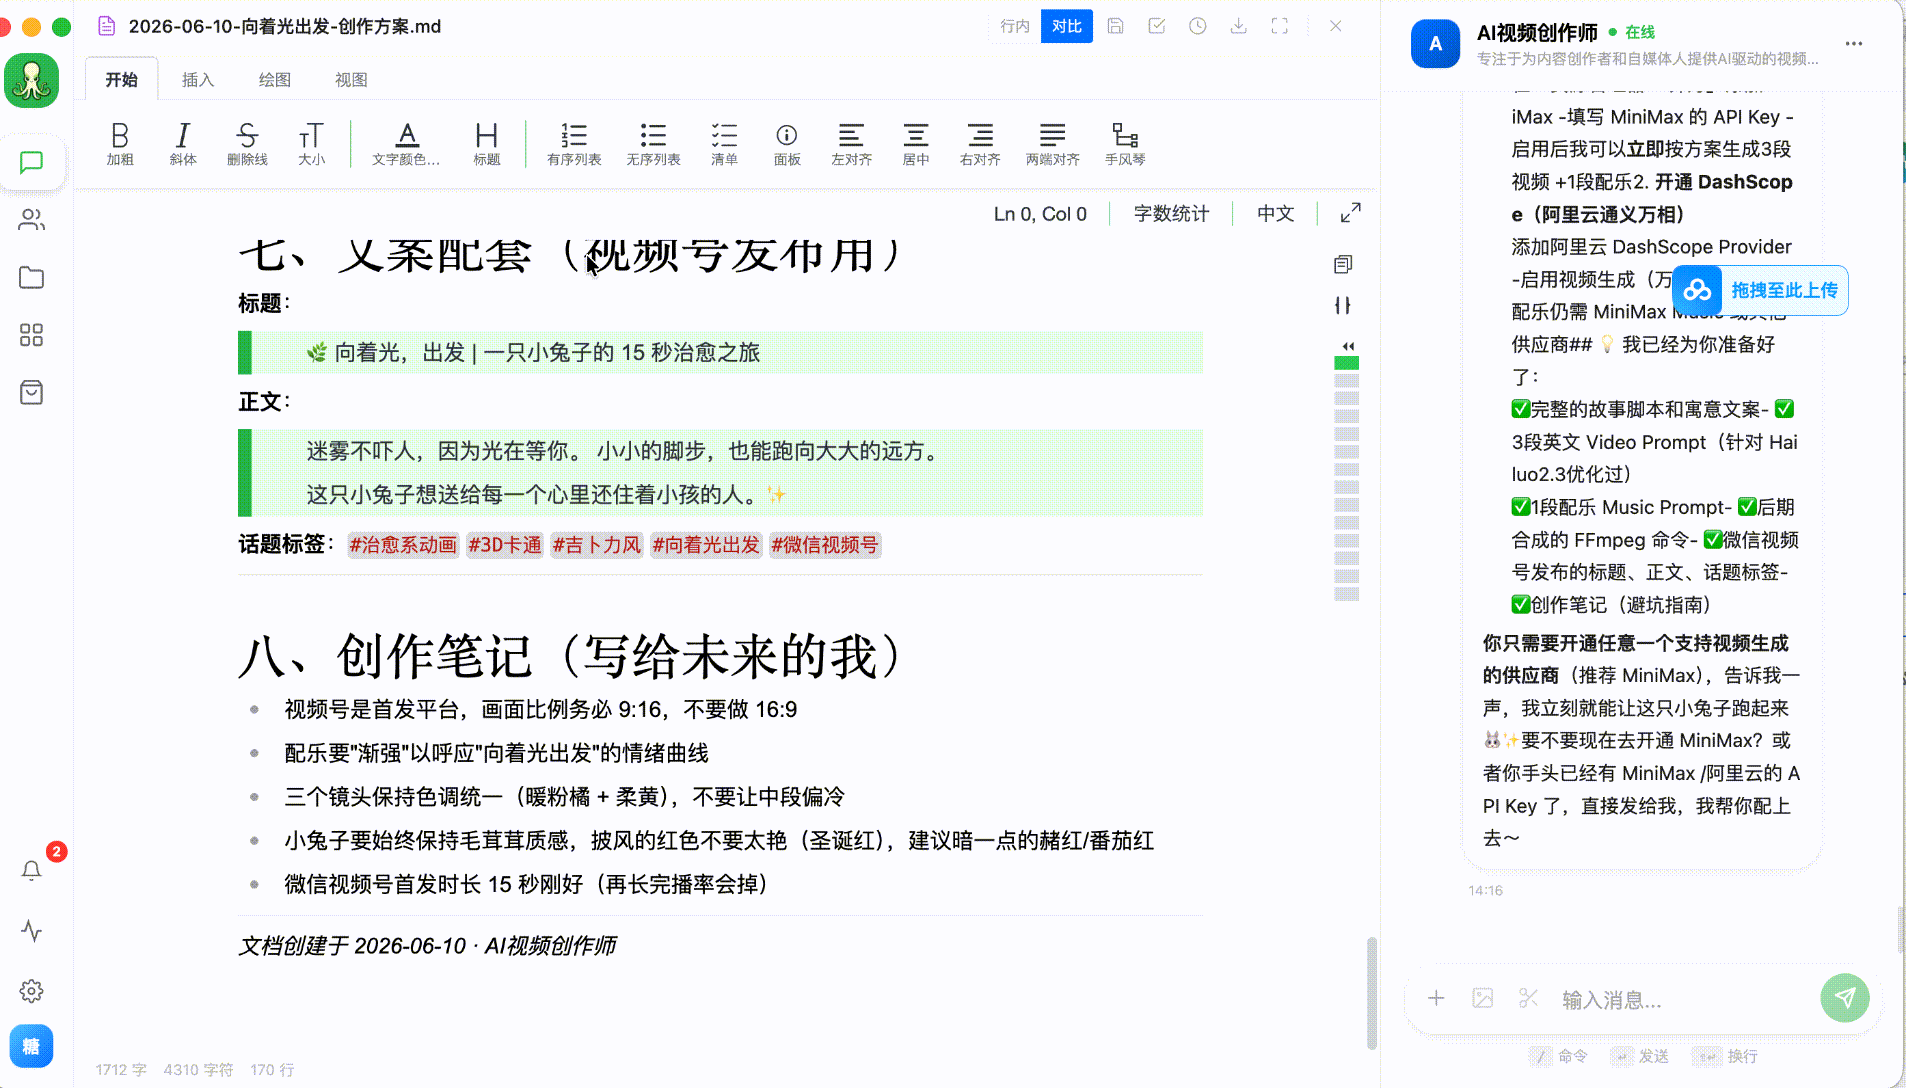Image resolution: width=1906 pixels, height=1088 pixels.
Task: Apply italic formatting (斜体)
Action: click(x=183, y=143)
